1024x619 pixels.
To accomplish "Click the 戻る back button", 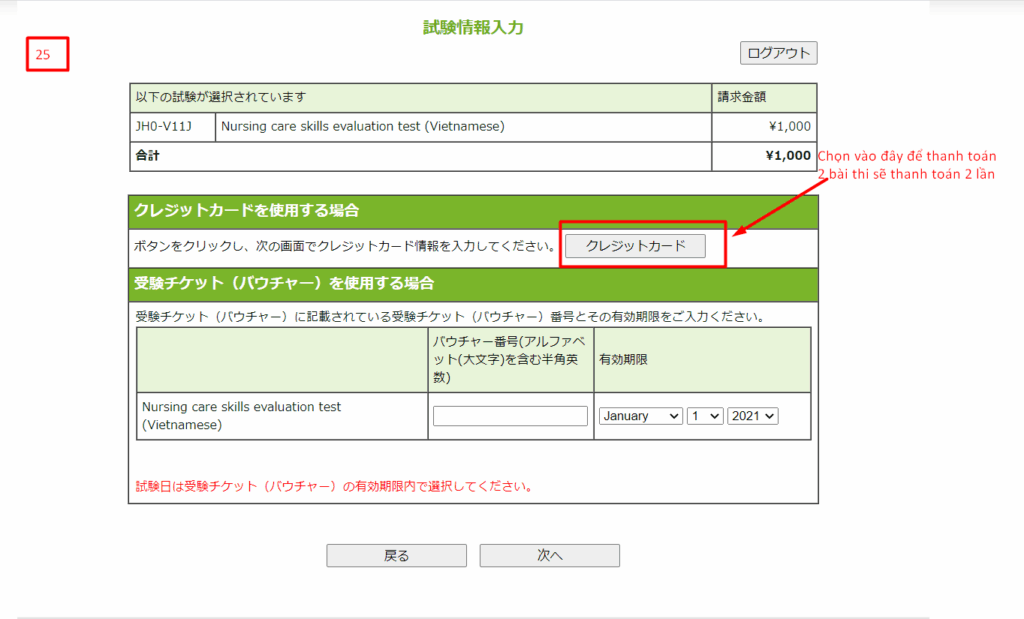I will tap(396, 556).
